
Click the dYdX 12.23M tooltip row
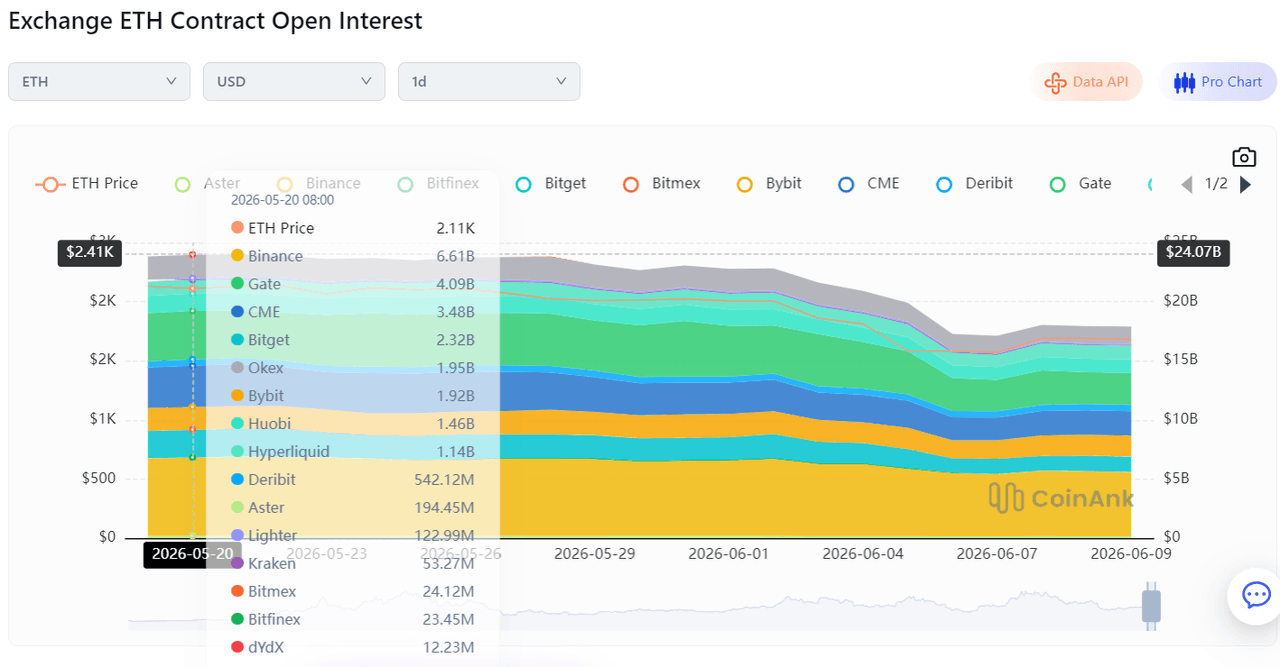[x=352, y=648]
